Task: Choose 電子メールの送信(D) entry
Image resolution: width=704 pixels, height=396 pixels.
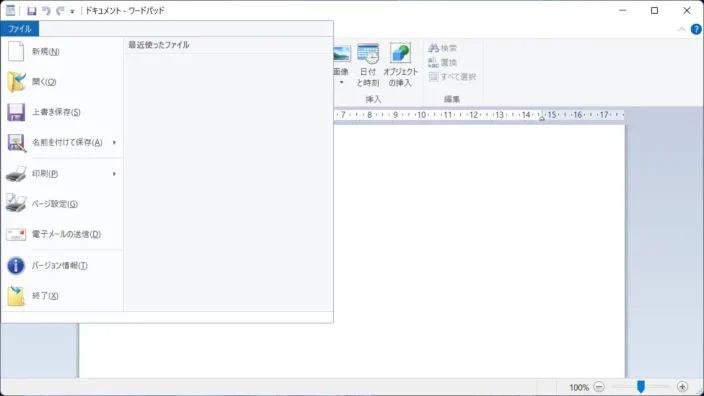Action: [x=62, y=234]
